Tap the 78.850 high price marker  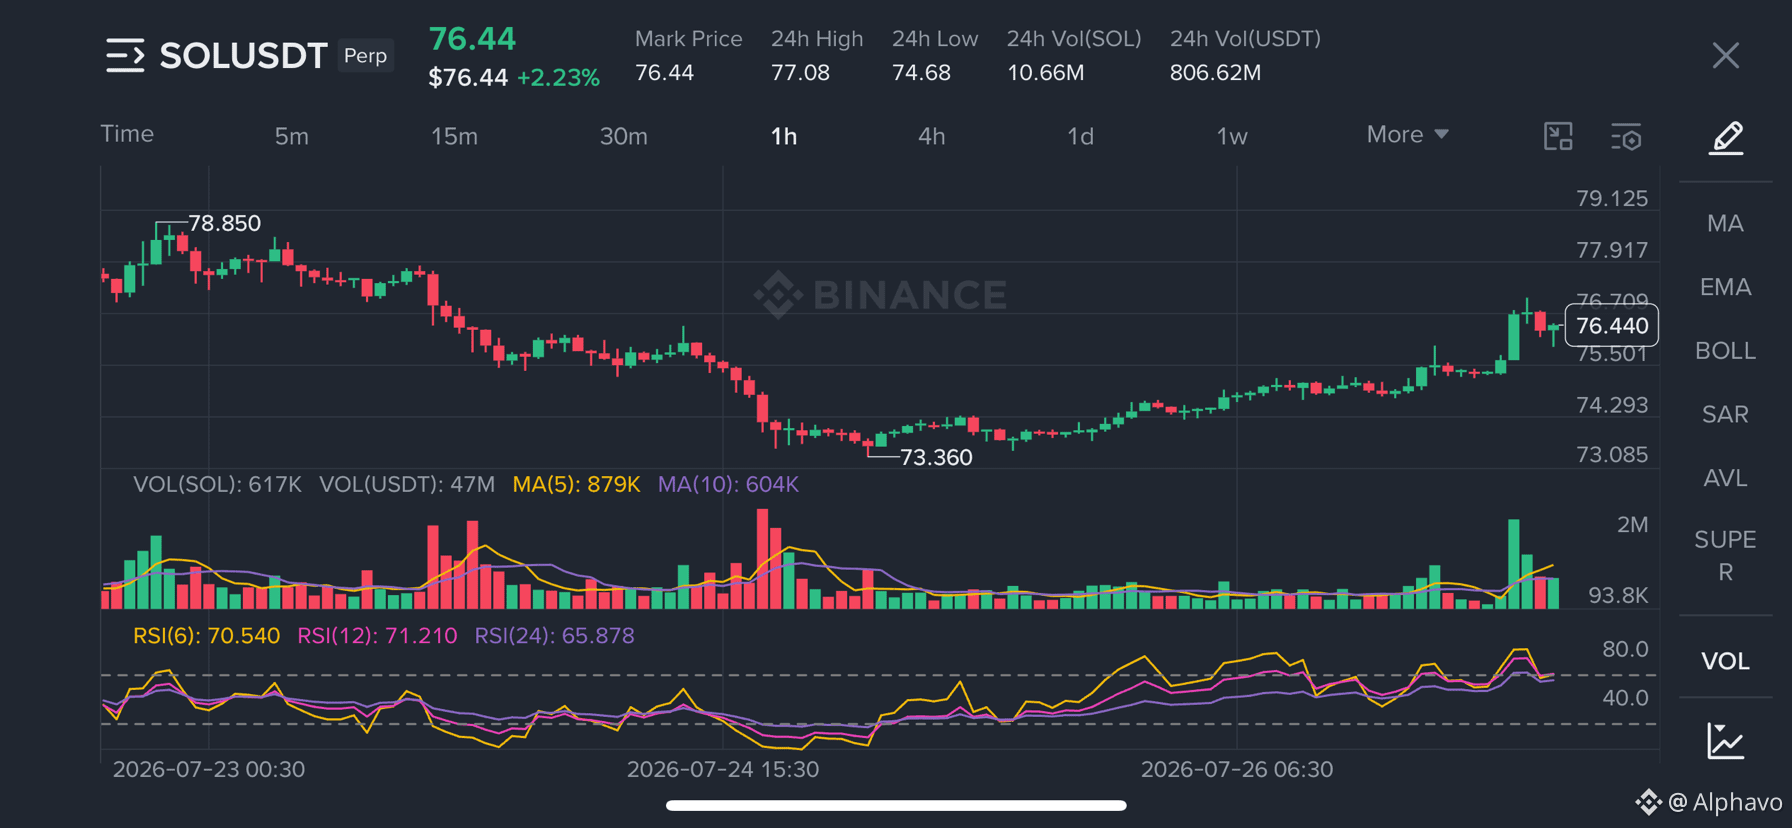[x=224, y=223]
